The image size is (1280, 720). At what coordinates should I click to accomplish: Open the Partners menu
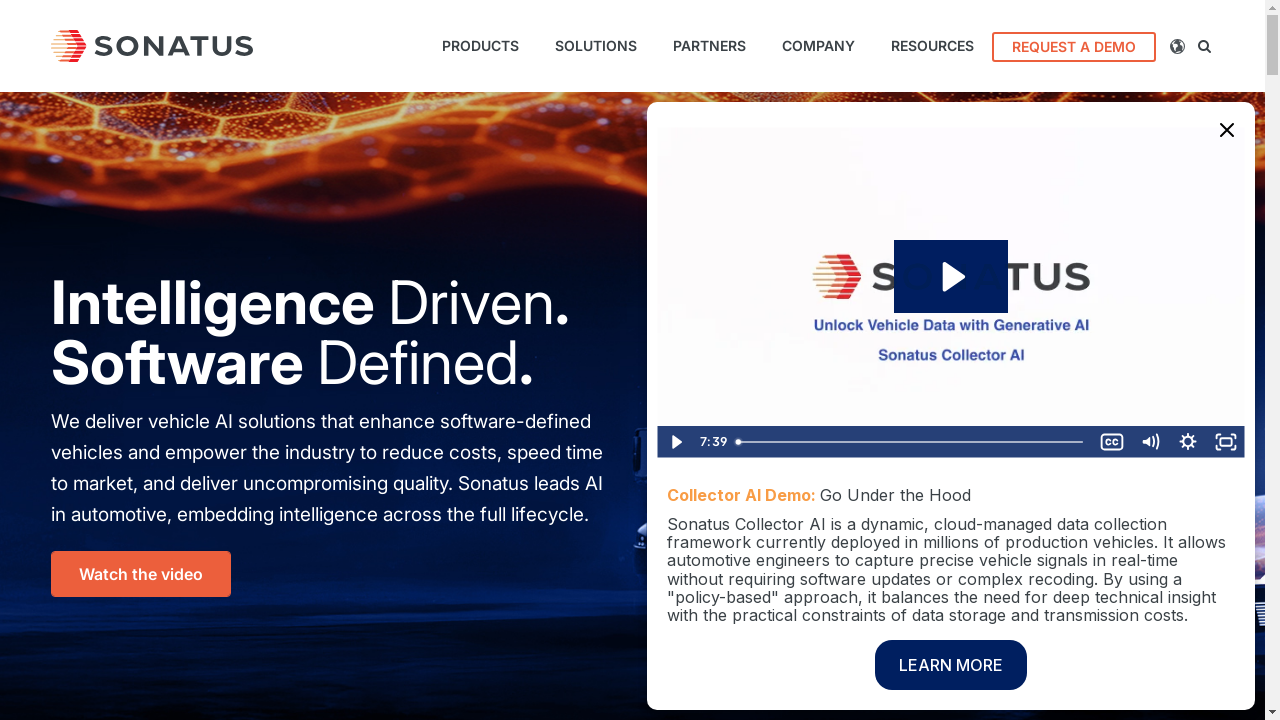coord(709,46)
